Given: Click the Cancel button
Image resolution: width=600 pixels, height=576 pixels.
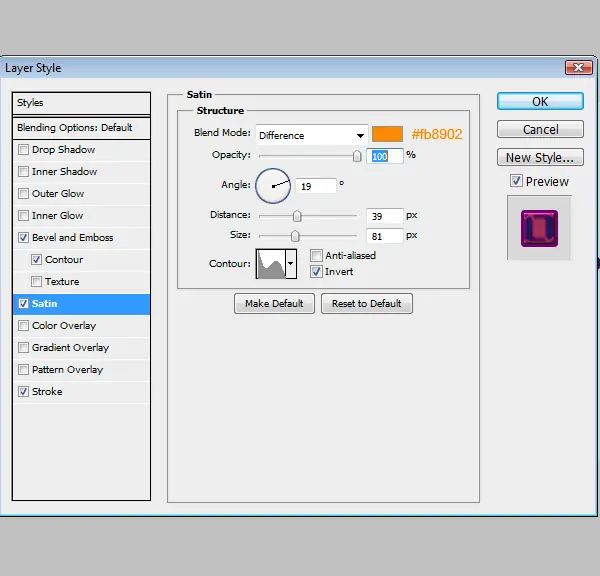Looking at the screenshot, I should (x=540, y=129).
